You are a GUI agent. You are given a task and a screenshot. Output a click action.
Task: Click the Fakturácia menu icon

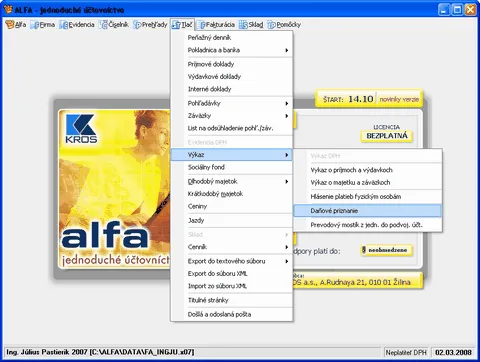[x=201, y=25]
